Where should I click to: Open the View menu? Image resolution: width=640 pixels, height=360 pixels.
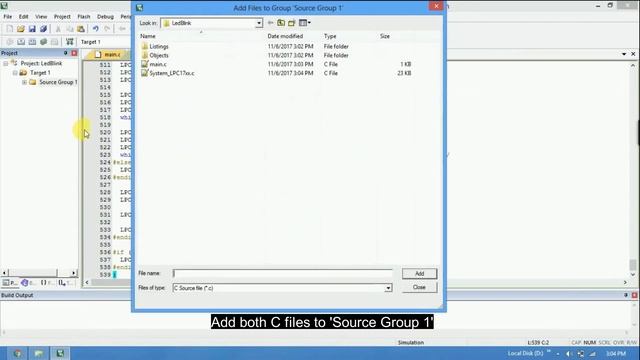pos(41,16)
